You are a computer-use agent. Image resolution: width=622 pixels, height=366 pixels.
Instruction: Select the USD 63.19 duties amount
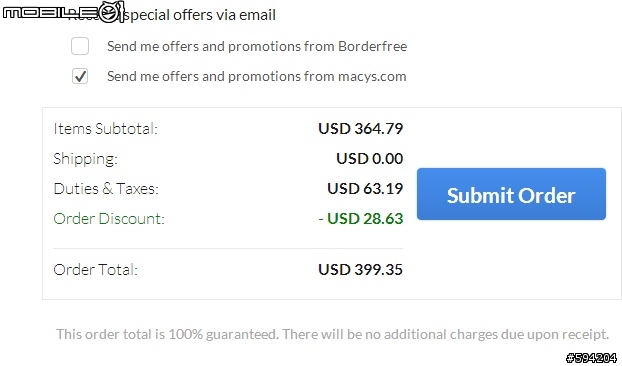tap(365, 188)
